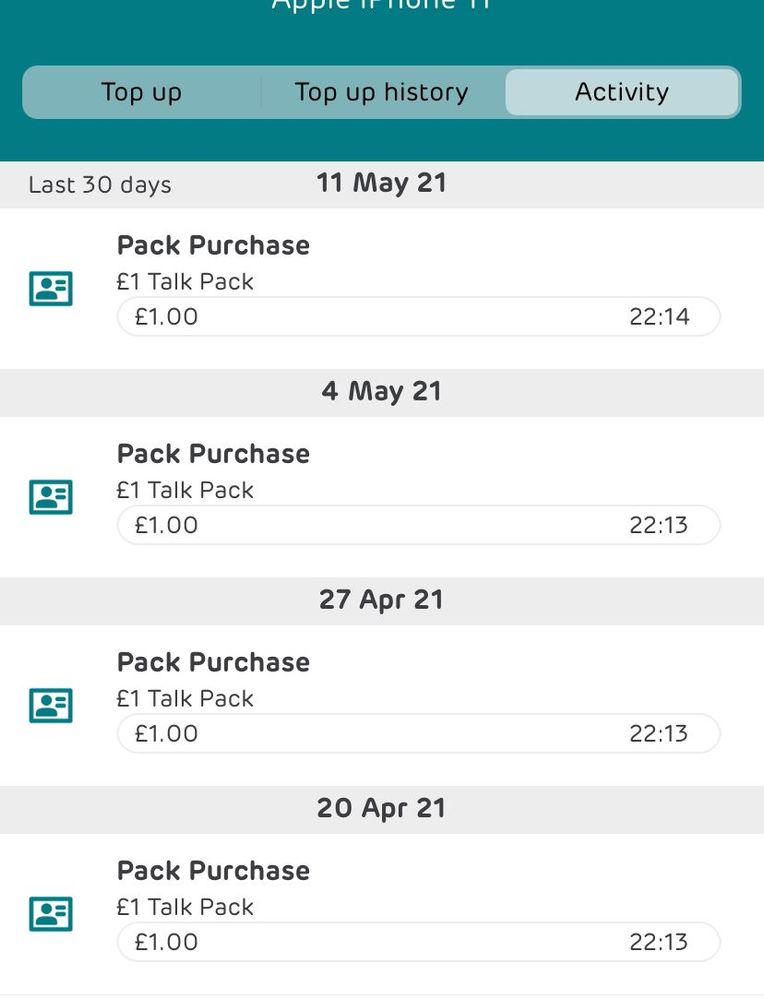
Task: Tap the 4 May Pack Purchase card icon
Action: click(x=51, y=497)
